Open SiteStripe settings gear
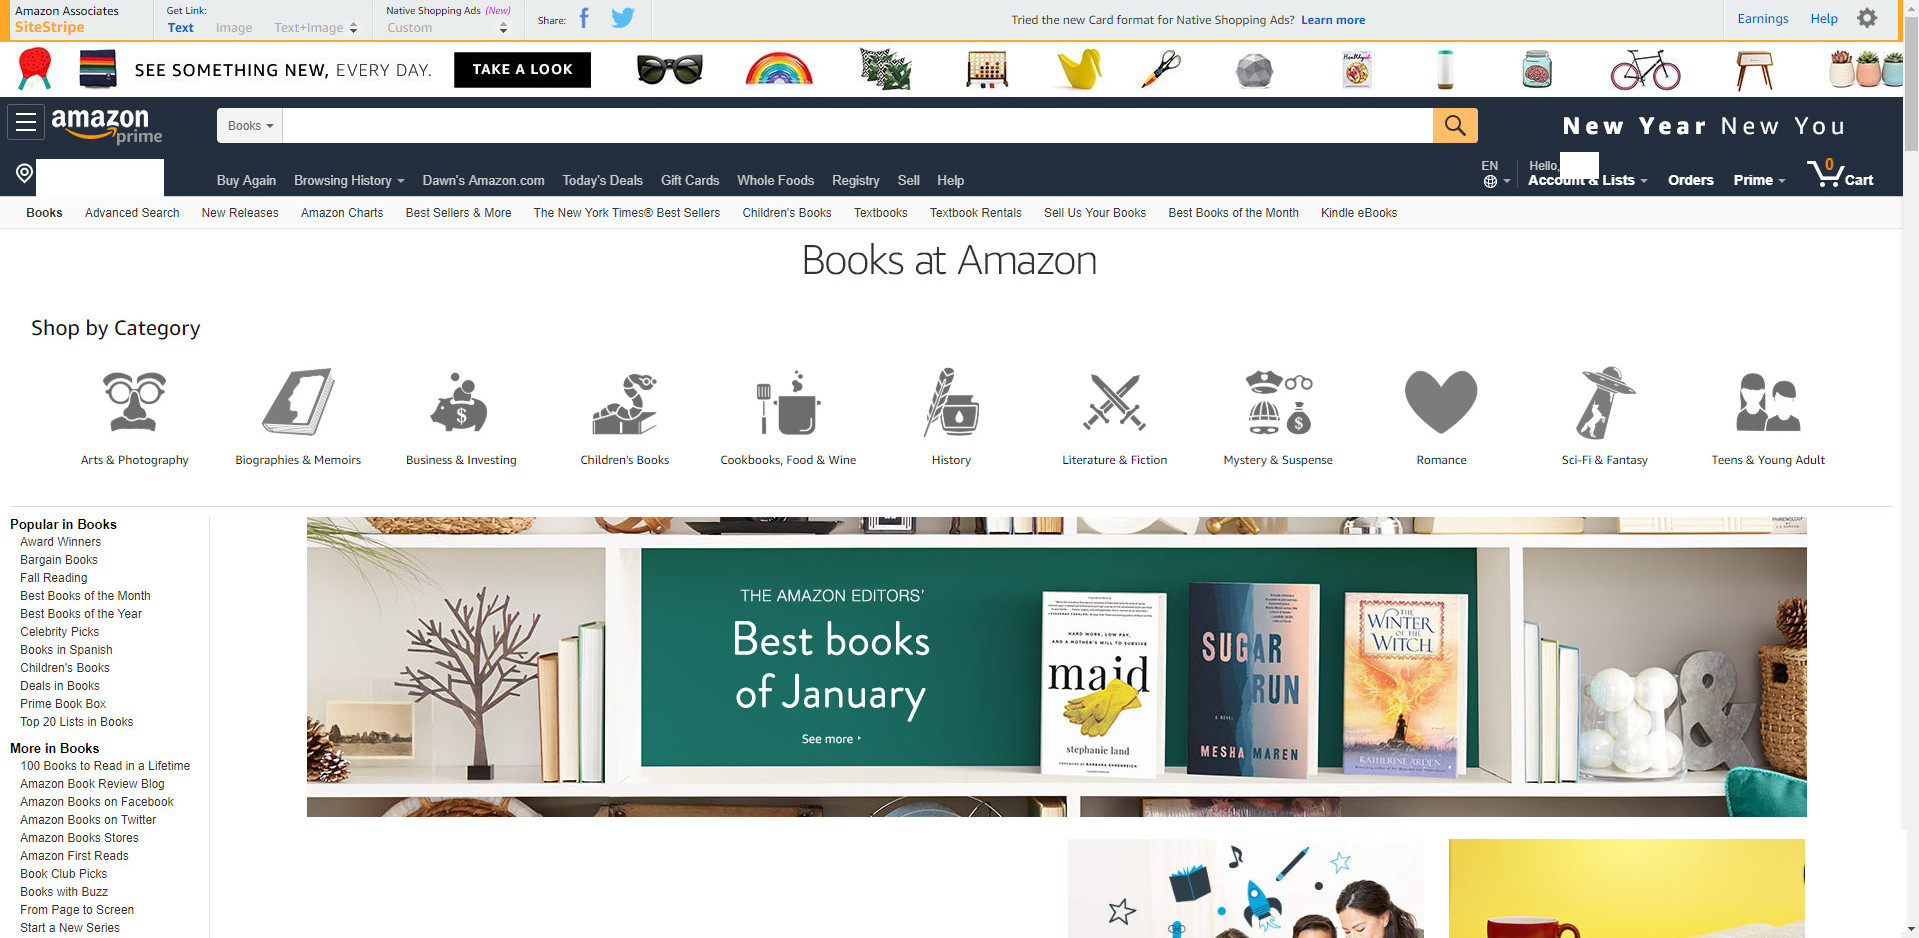The height and width of the screenshot is (938, 1919). pos(1867,18)
